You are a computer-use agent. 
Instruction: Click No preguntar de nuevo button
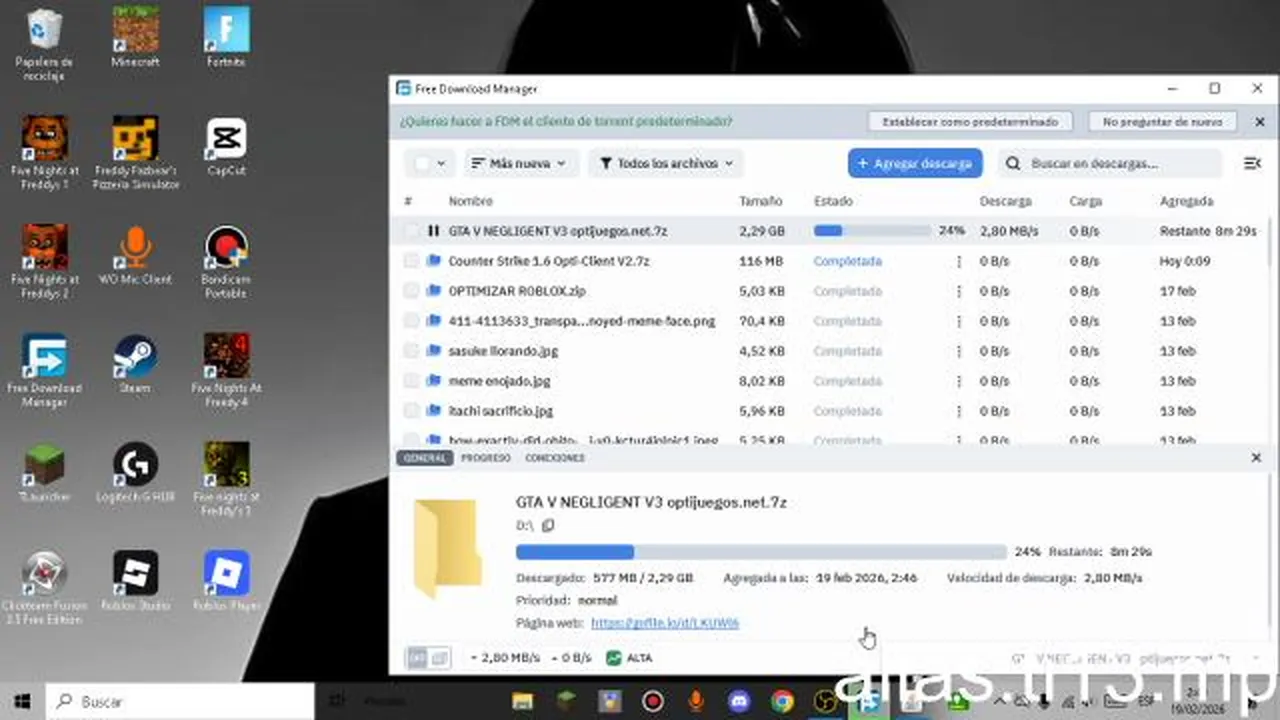pos(1163,121)
